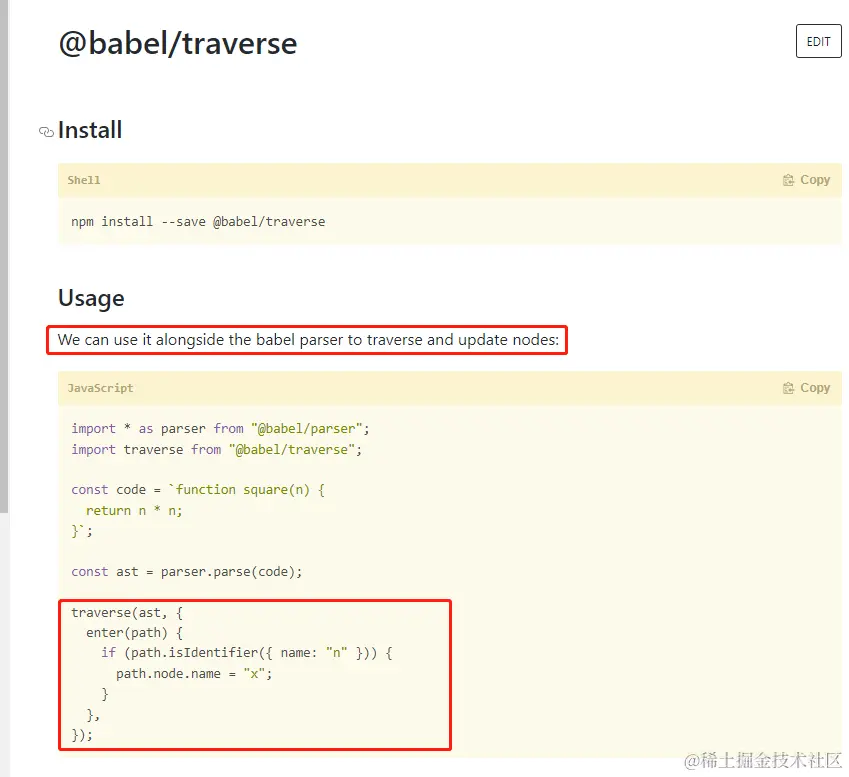Click the import parser from @babel/parser line
The height and width of the screenshot is (777, 849).
[220, 429]
